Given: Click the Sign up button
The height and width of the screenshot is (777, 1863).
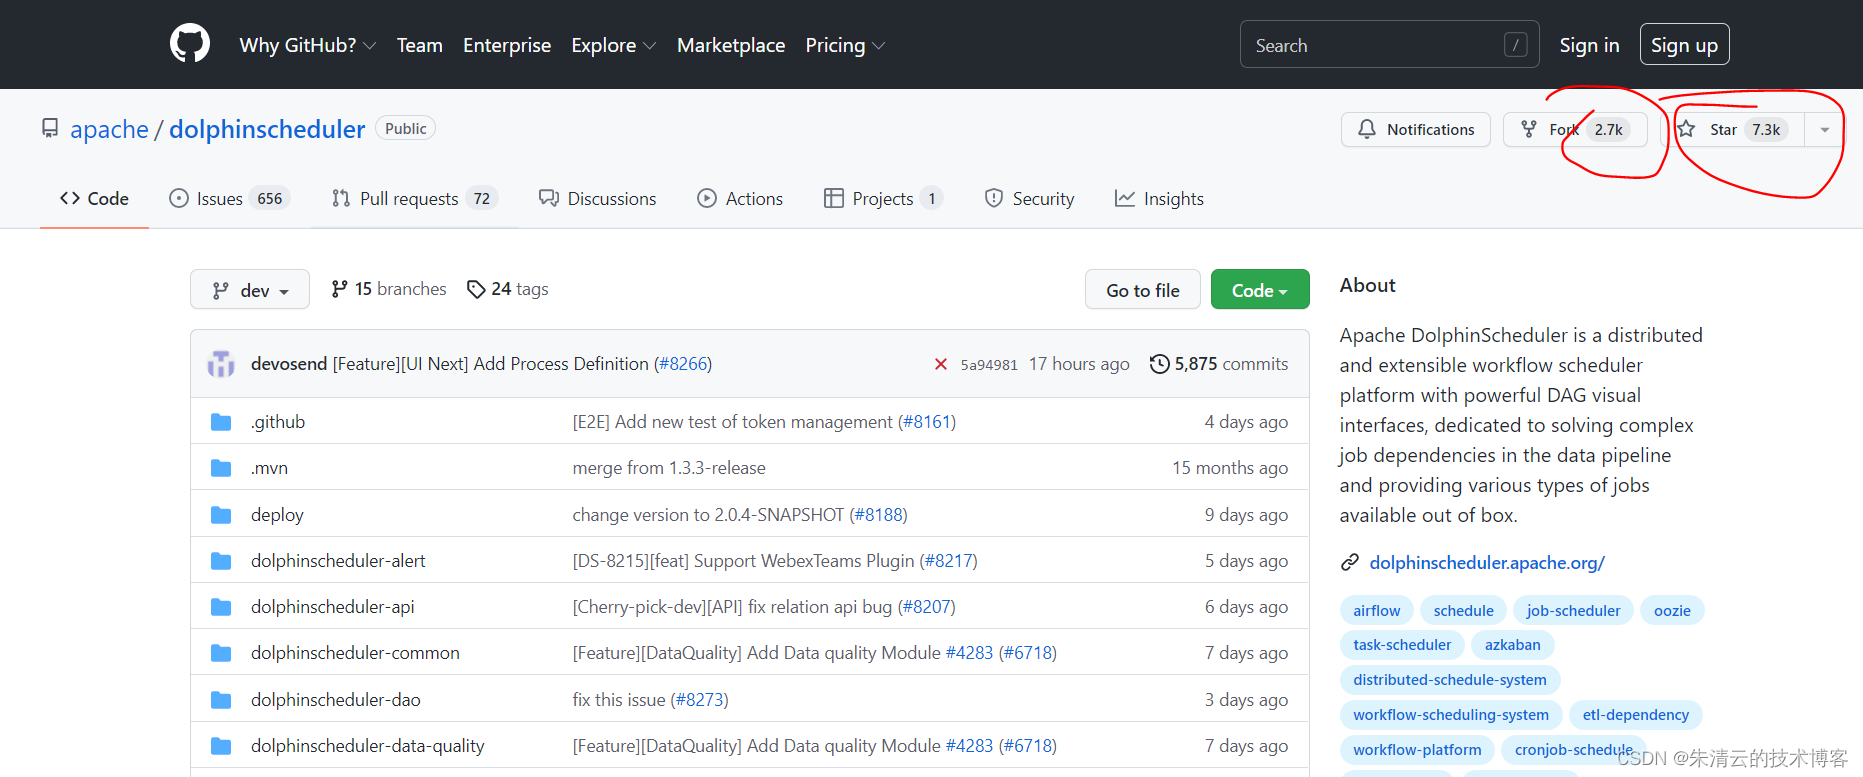Looking at the screenshot, I should [1684, 45].
